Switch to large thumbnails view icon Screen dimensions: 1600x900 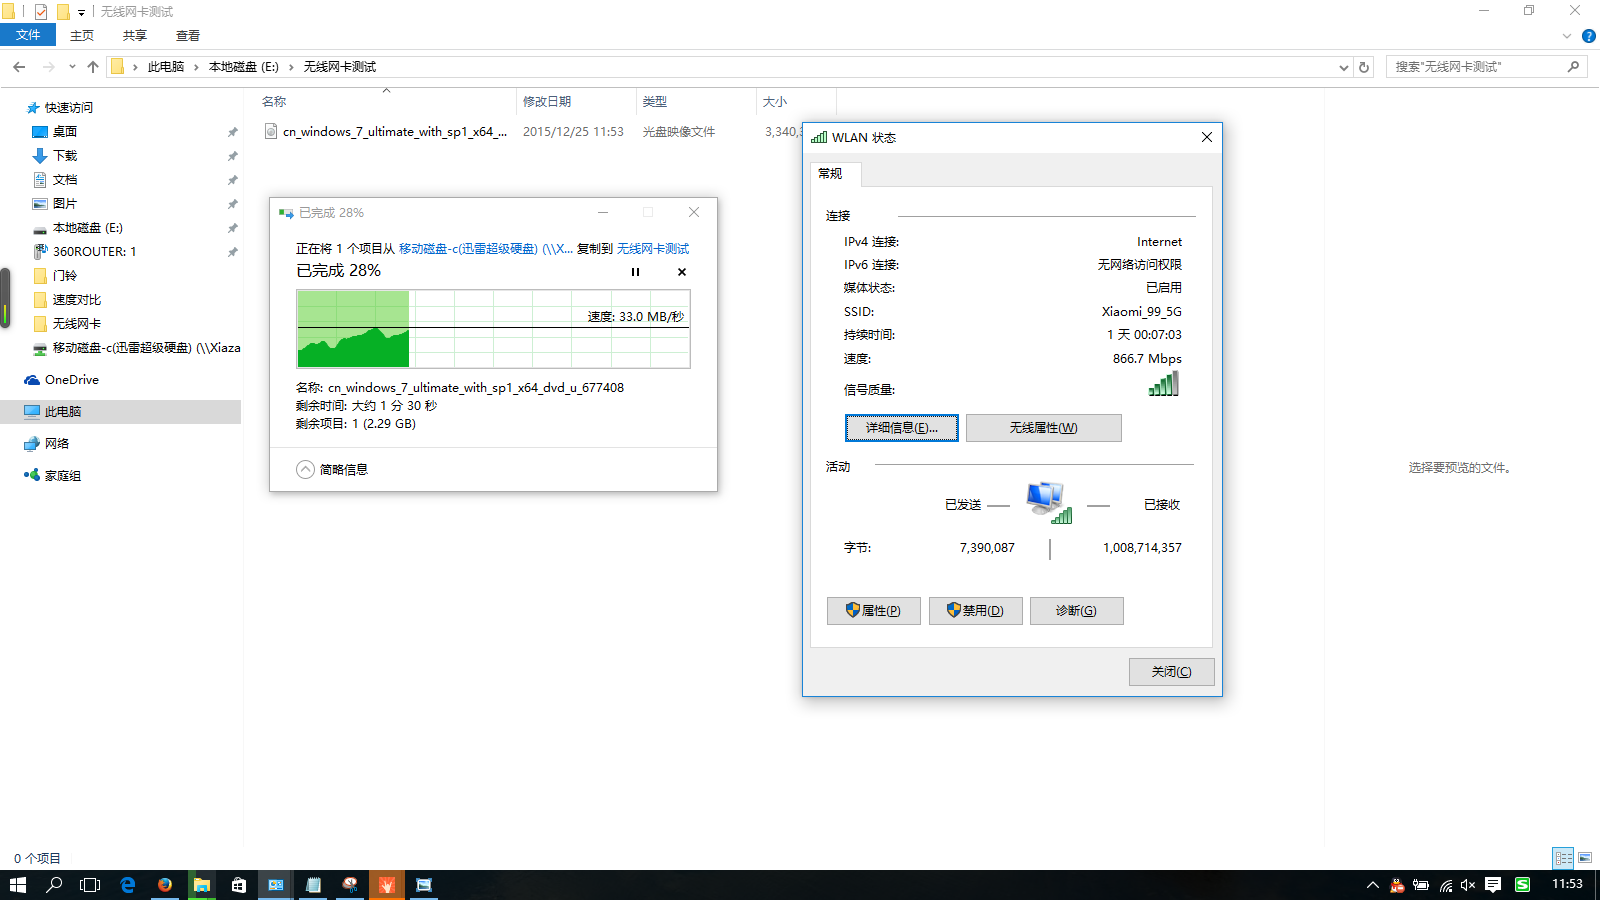[1585, 858]
